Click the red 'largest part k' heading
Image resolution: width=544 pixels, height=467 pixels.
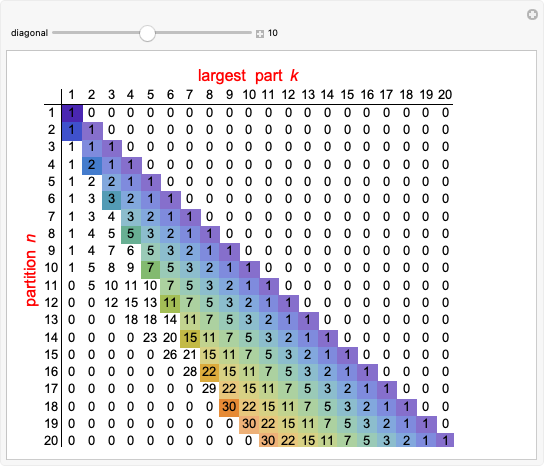point(248,75)
